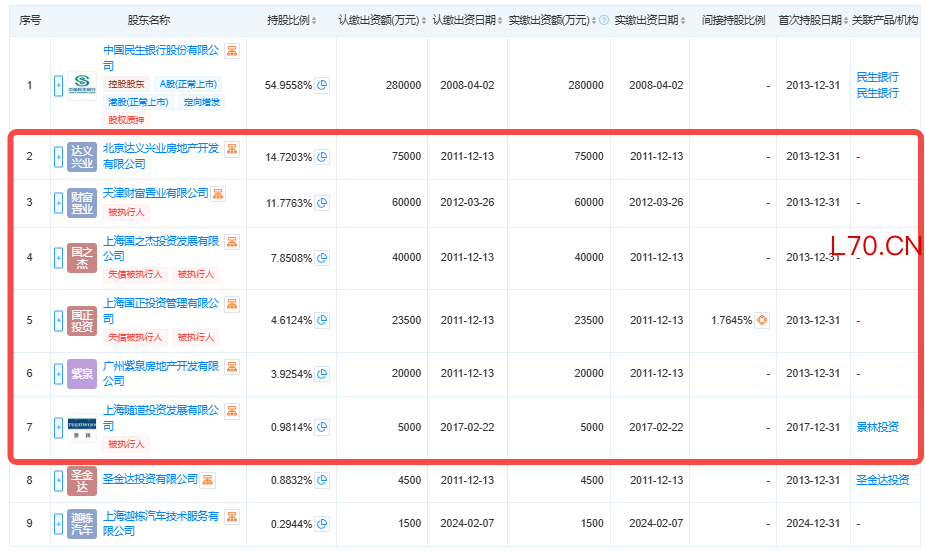Open the 圣金达投资 related product link
926x552 pixels.
[x=883, y=480]
